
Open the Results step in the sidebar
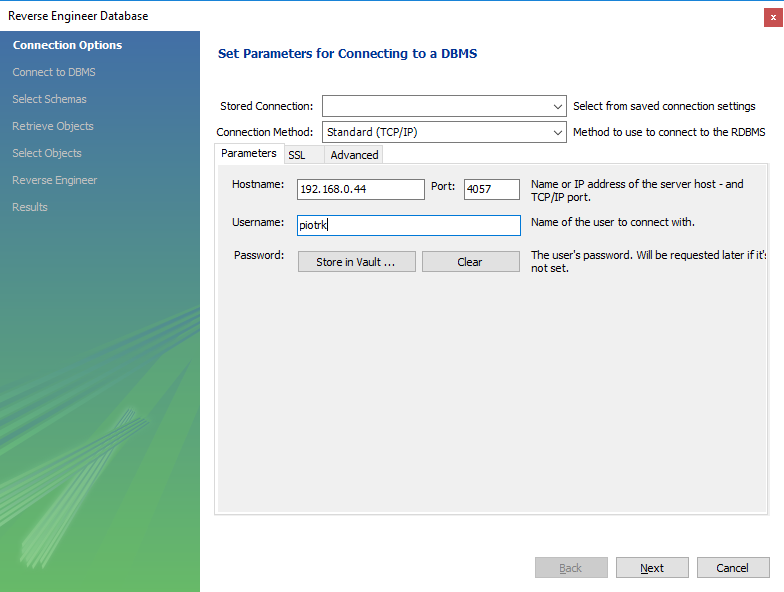tap(30, 207)
